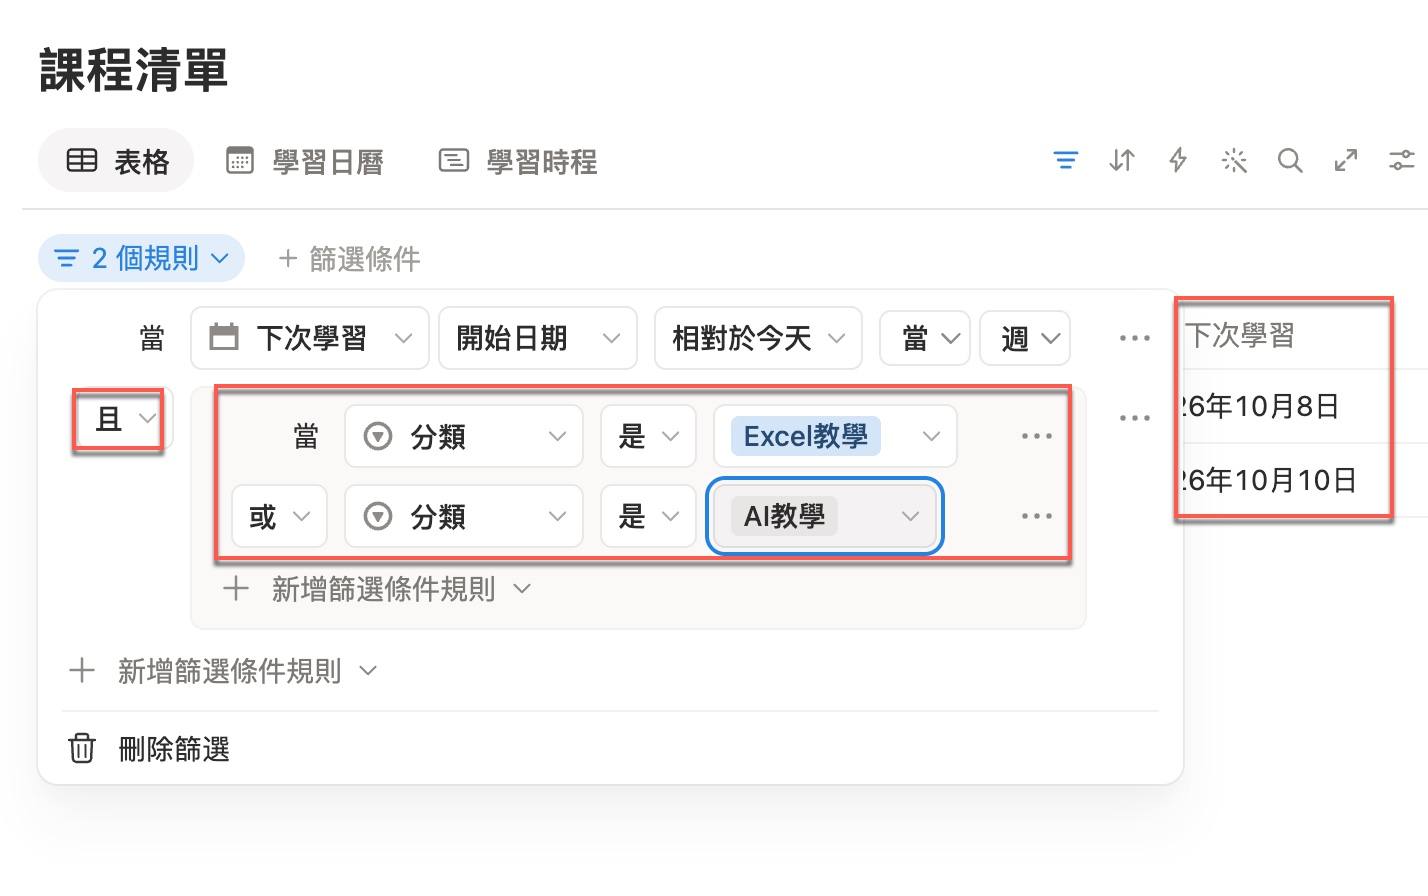The height and width of the screenshot is (896, 1428).
Task: Switch to 學習時程 timeline tab
Action: tap(518, 161)
